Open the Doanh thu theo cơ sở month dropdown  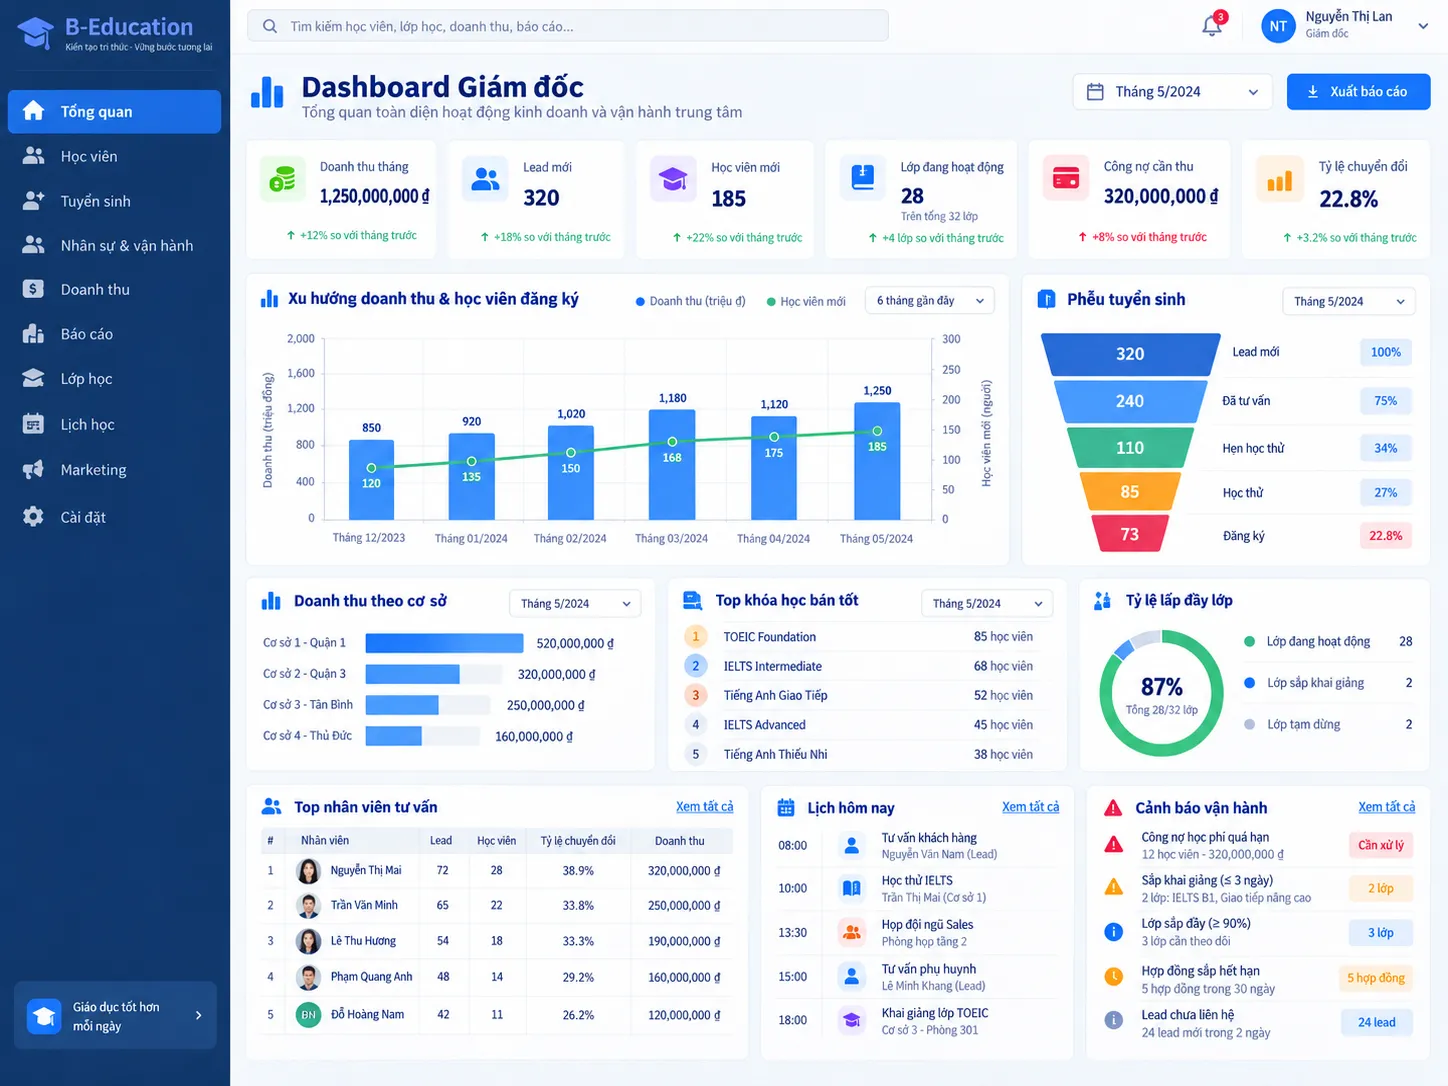(x=575, y=603)
